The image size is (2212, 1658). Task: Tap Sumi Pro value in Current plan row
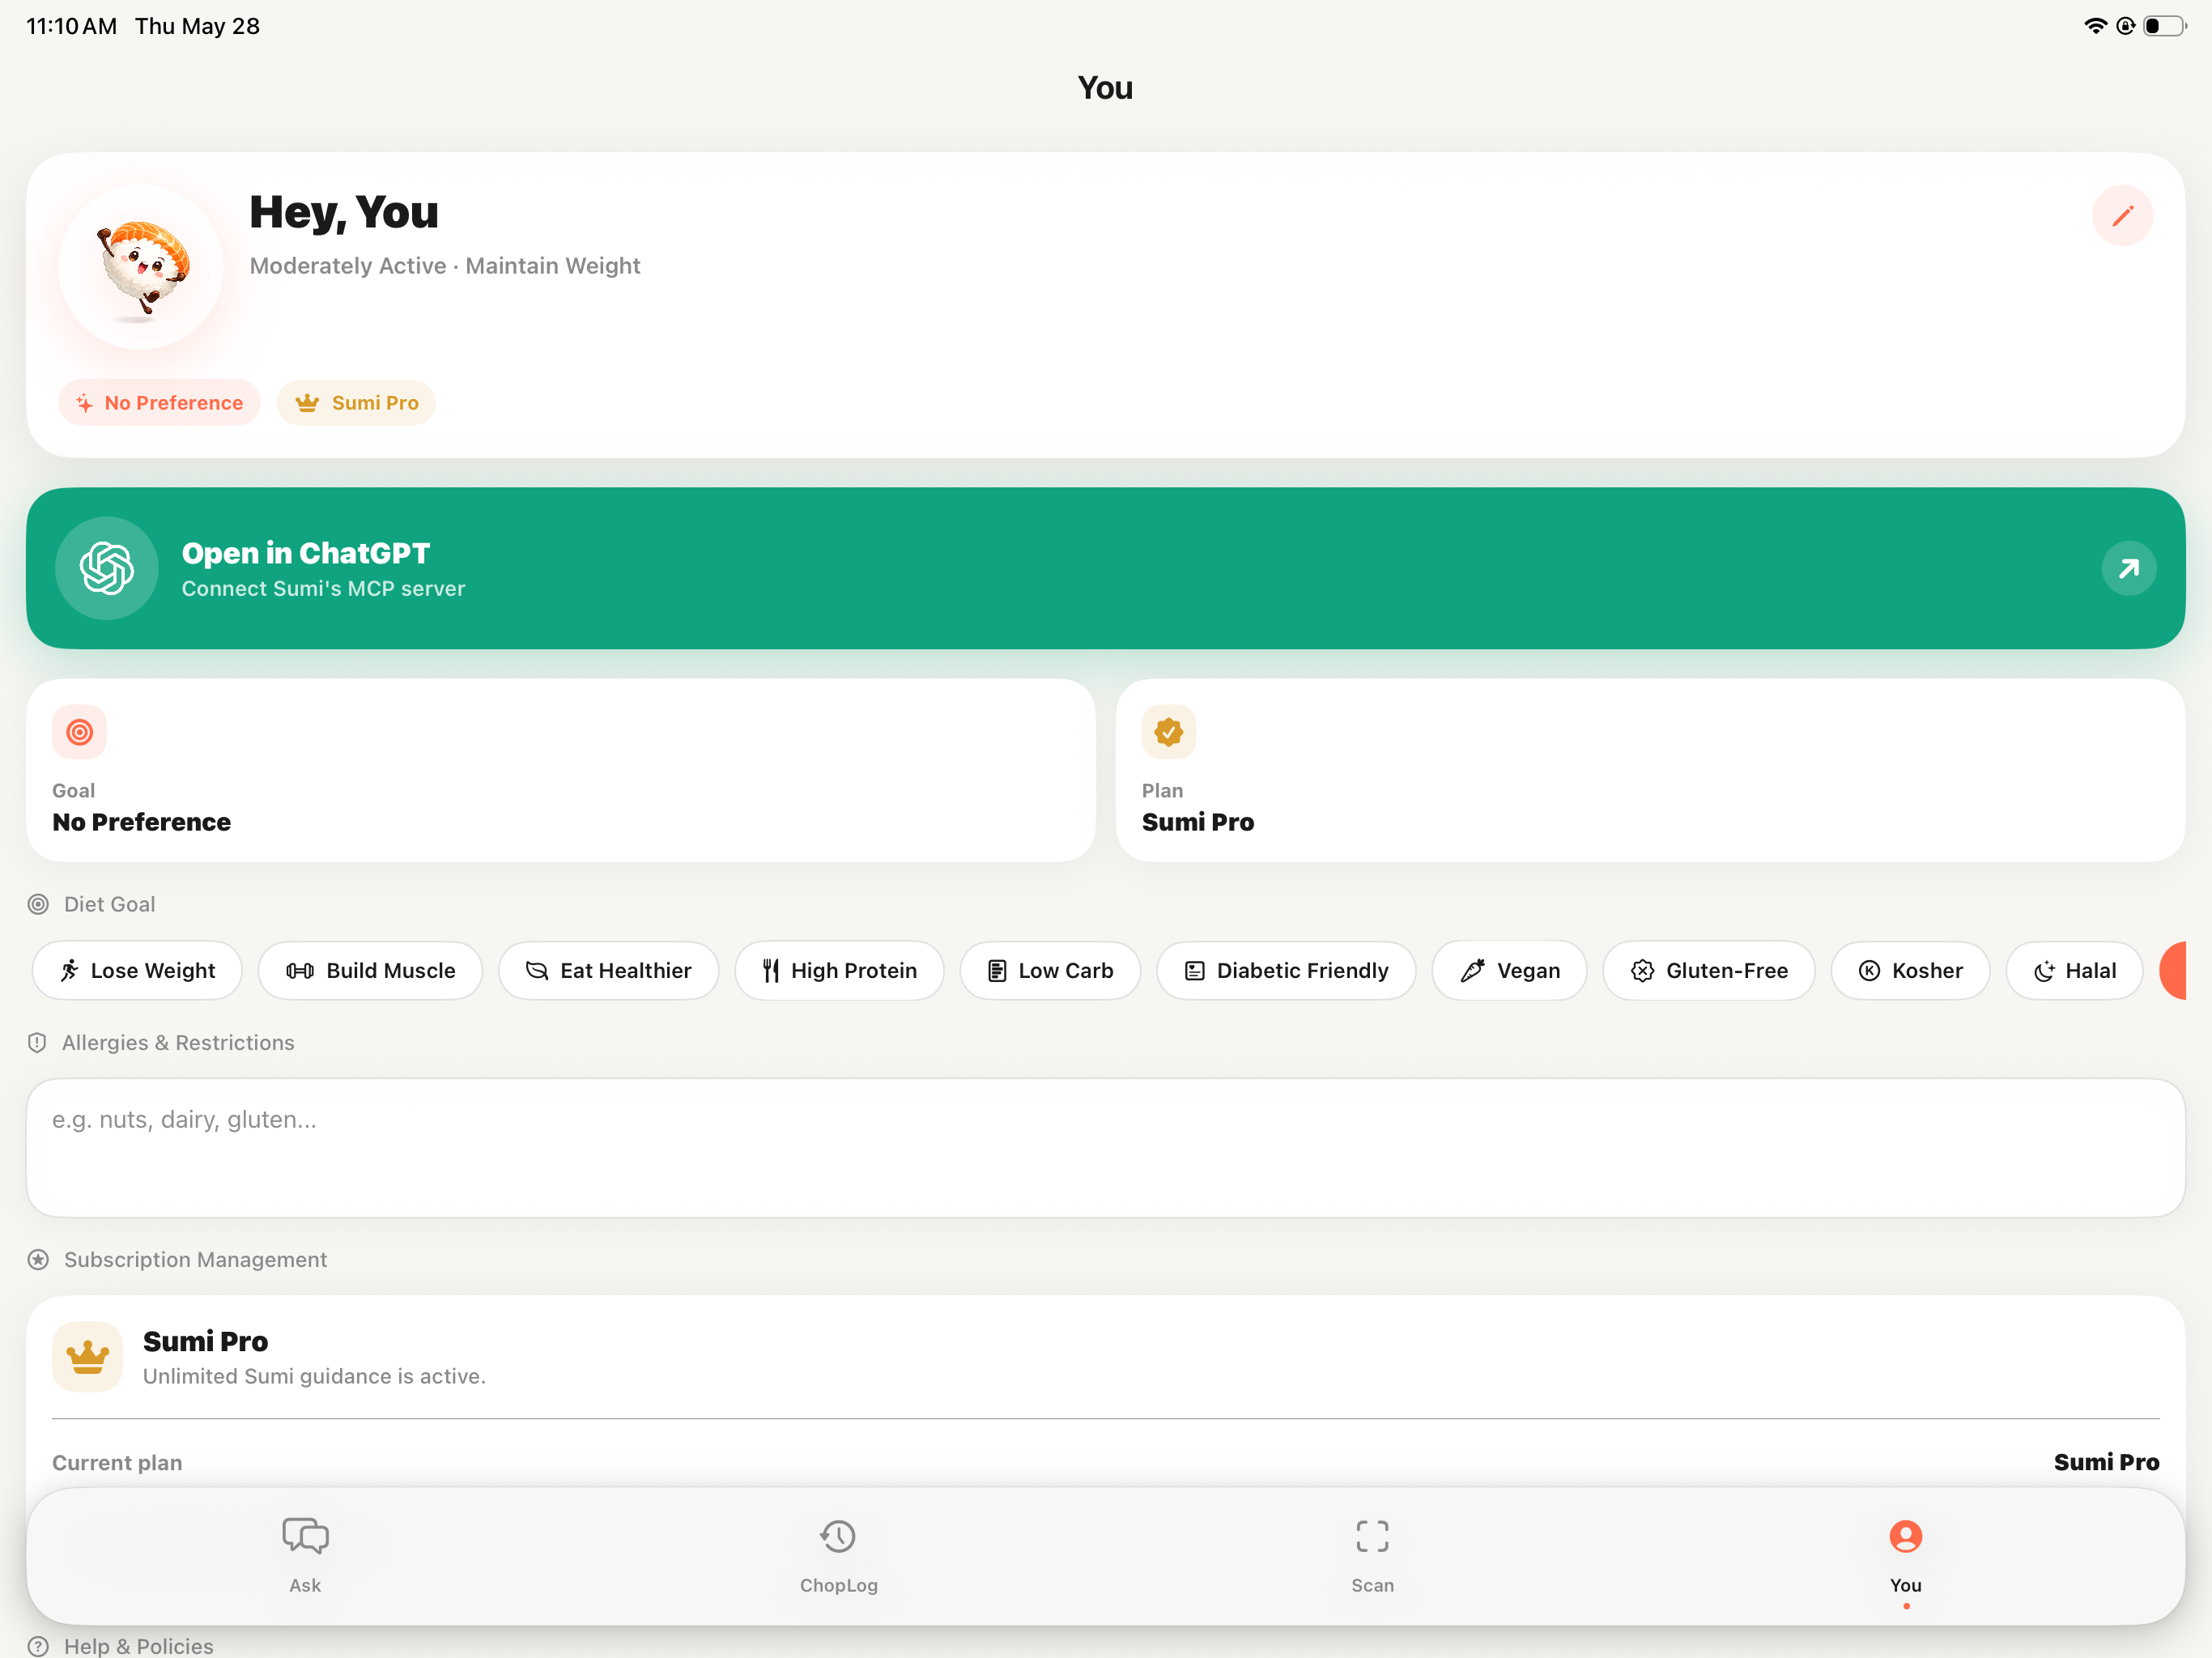coord(2106,1462)
